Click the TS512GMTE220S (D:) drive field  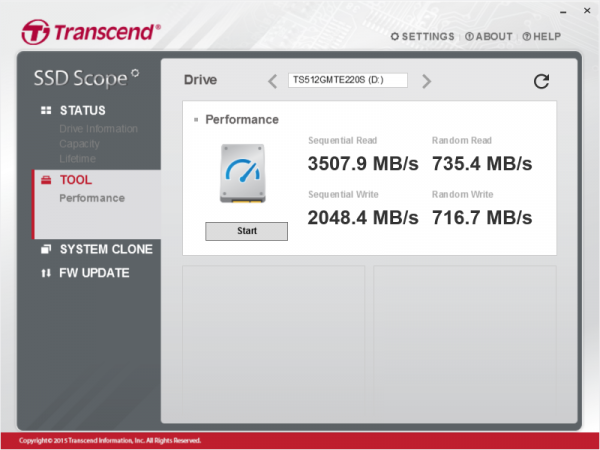tap(347, 80)
